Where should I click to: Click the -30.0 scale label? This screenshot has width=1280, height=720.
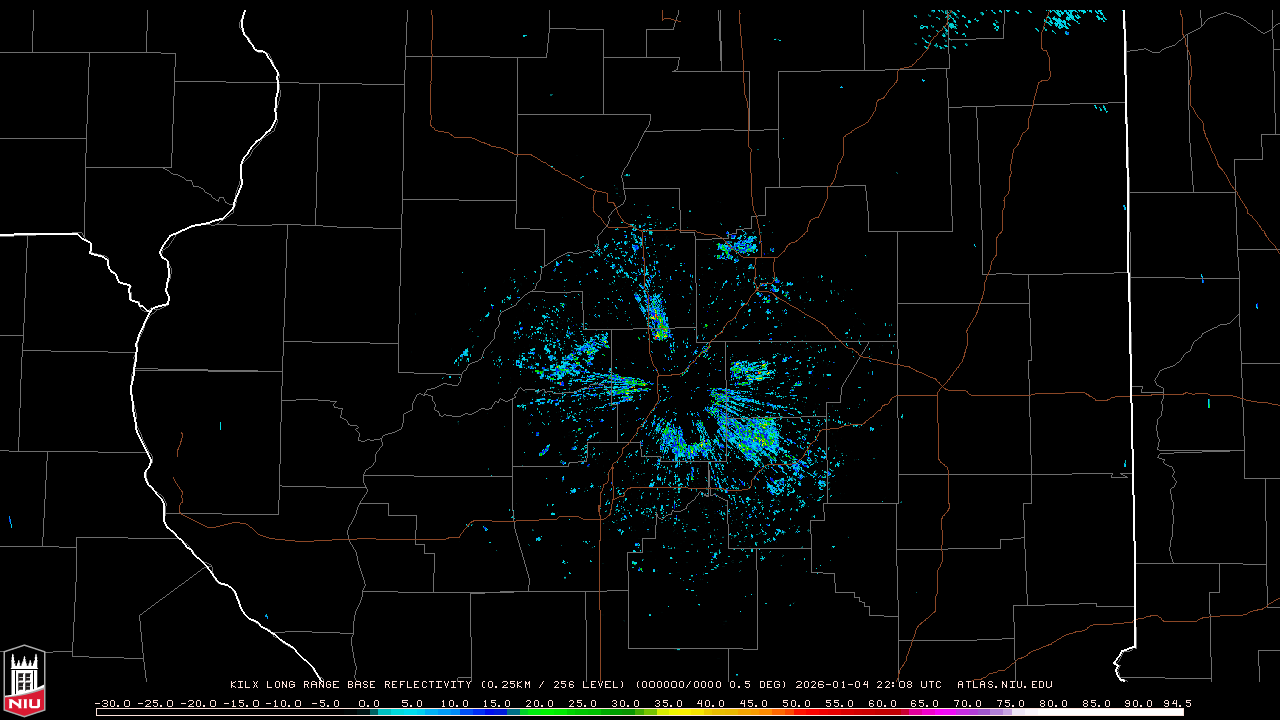pyautogui.click(x=112, y=703)
